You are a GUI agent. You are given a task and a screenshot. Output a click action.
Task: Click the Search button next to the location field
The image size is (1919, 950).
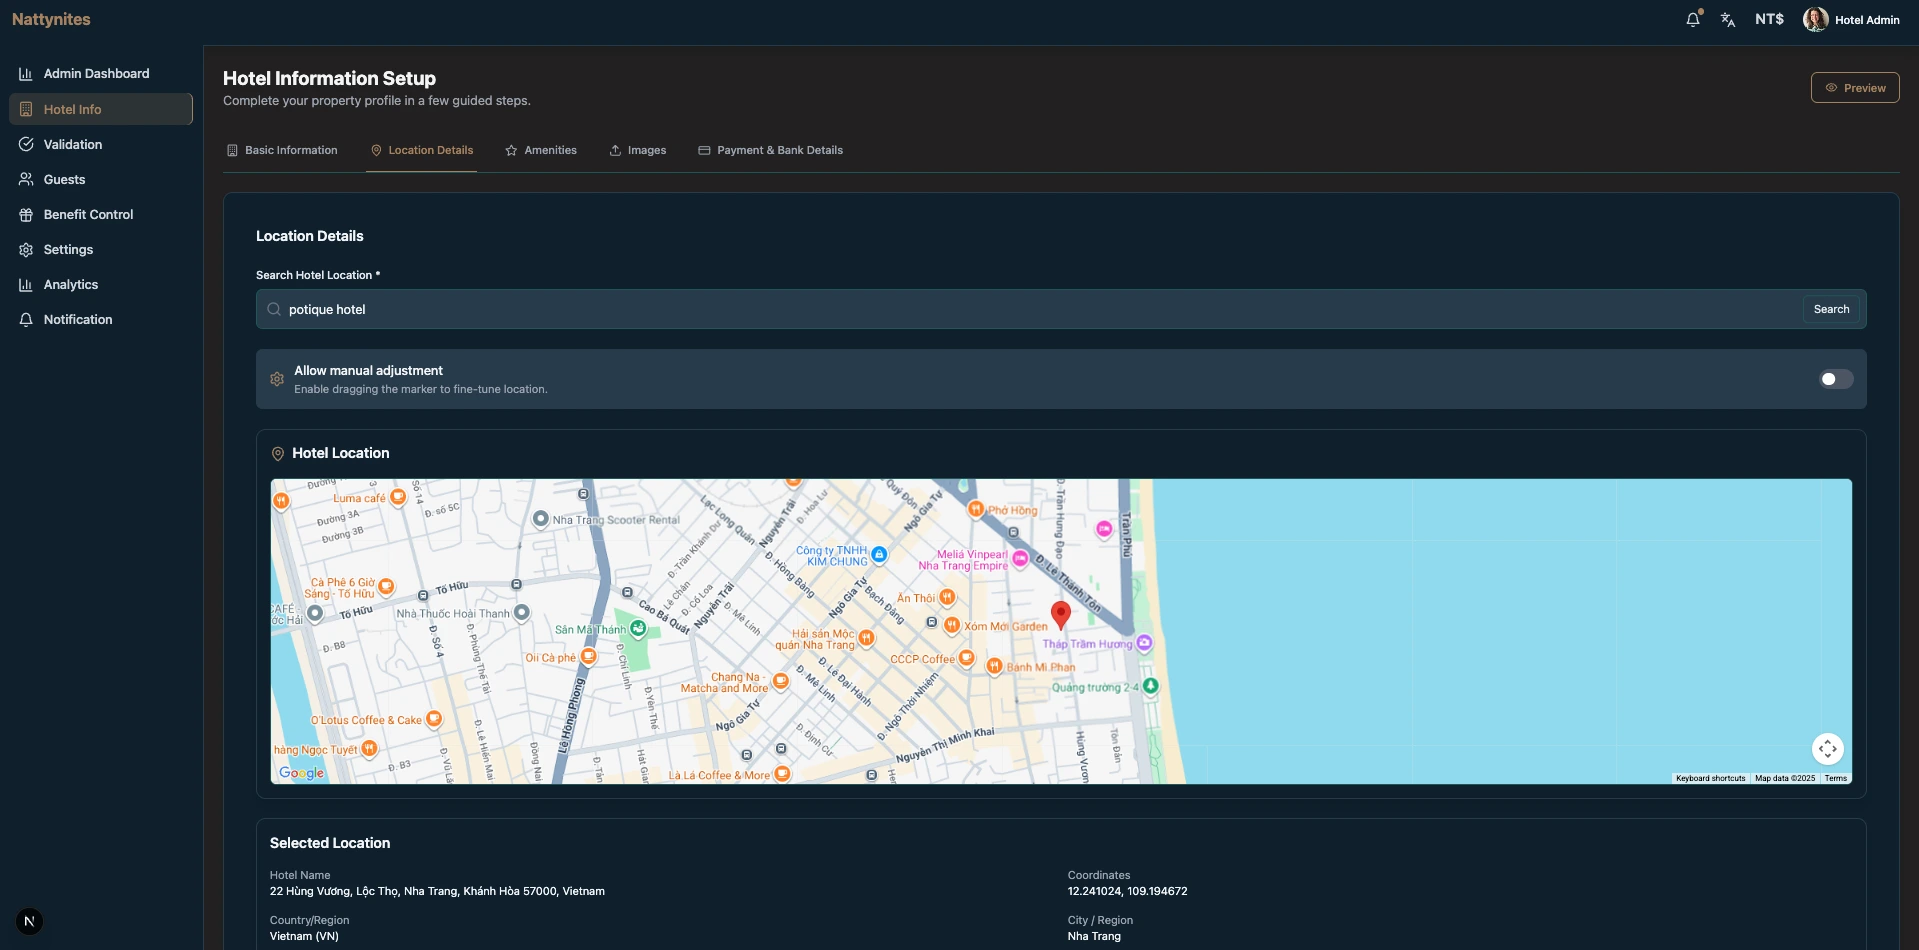pyautogui.click(x=1830, y=308)
